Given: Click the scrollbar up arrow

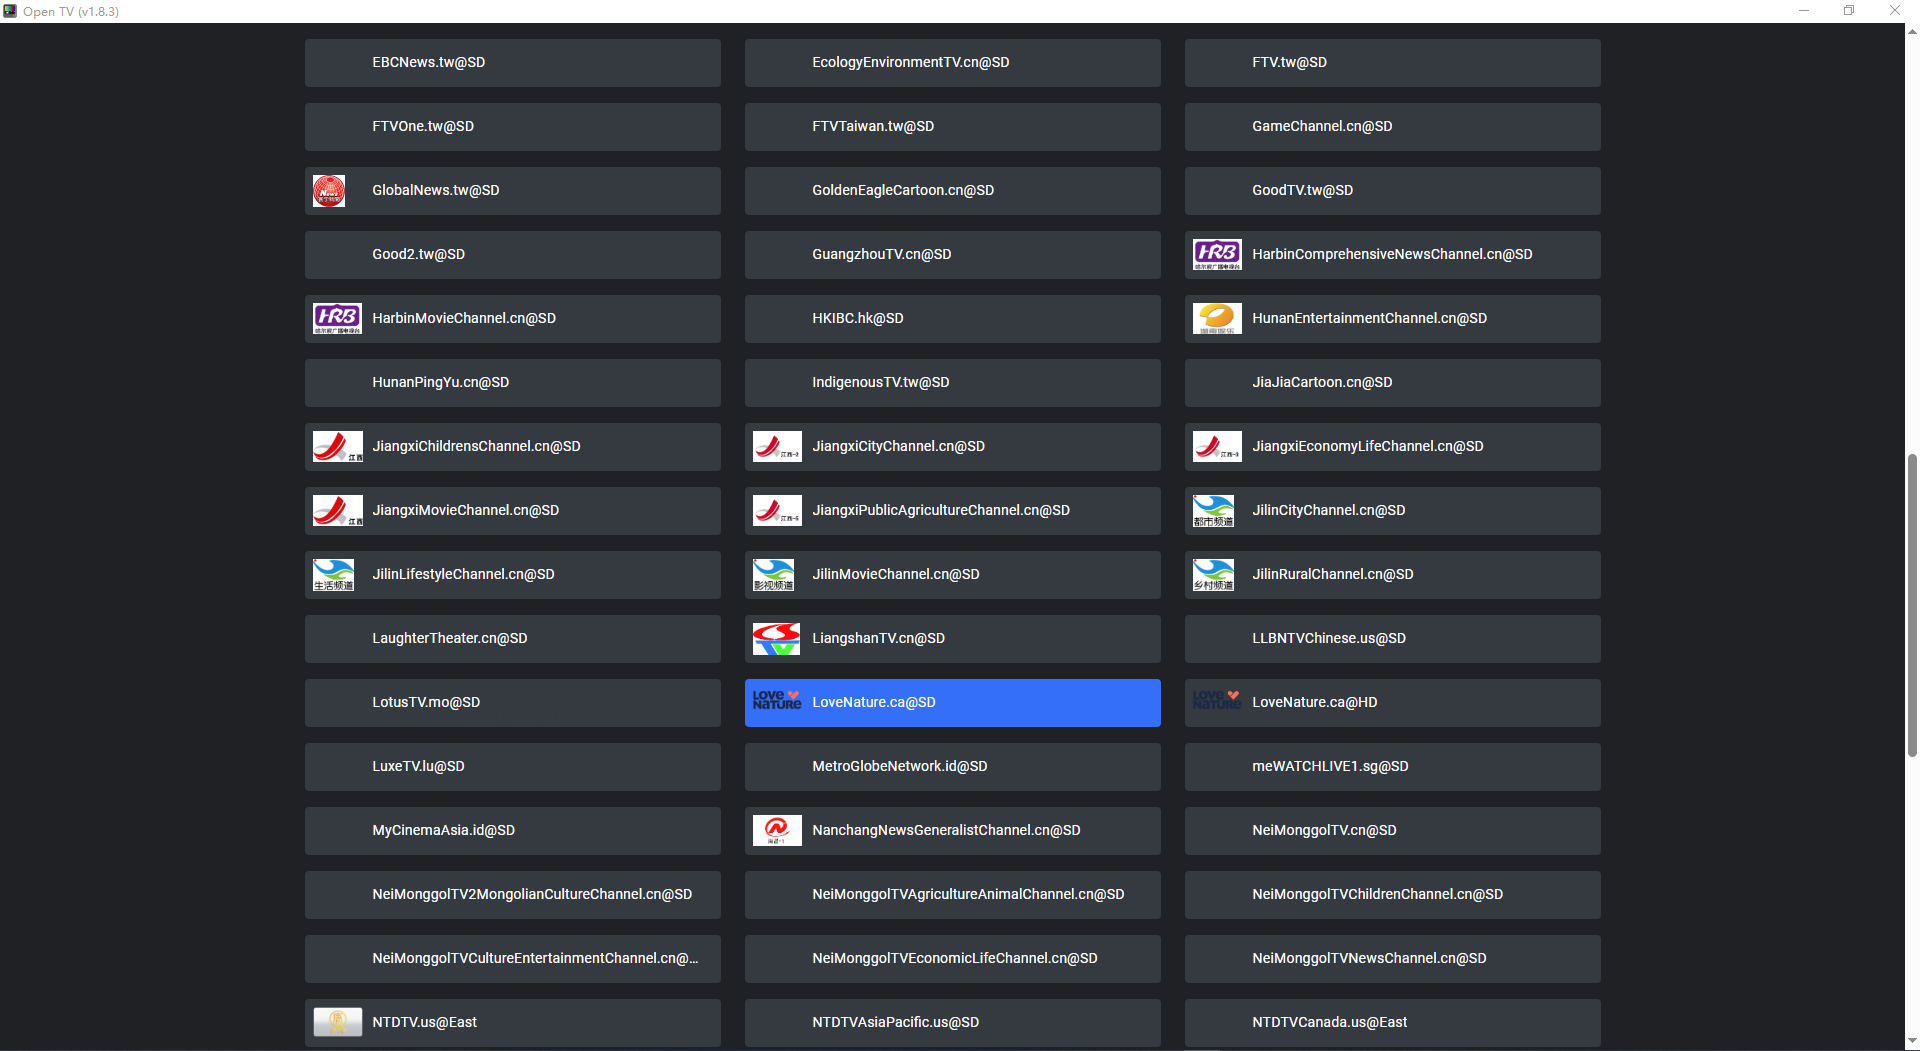Looking at the screenshot, I should point(1912,32).
